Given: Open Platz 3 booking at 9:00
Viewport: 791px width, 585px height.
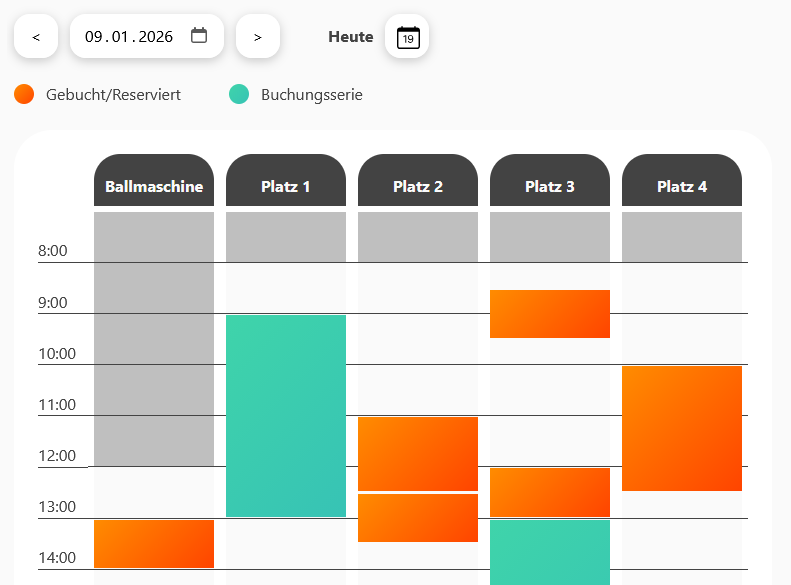Looking at the screenshot, I should [x=550, y=314].
